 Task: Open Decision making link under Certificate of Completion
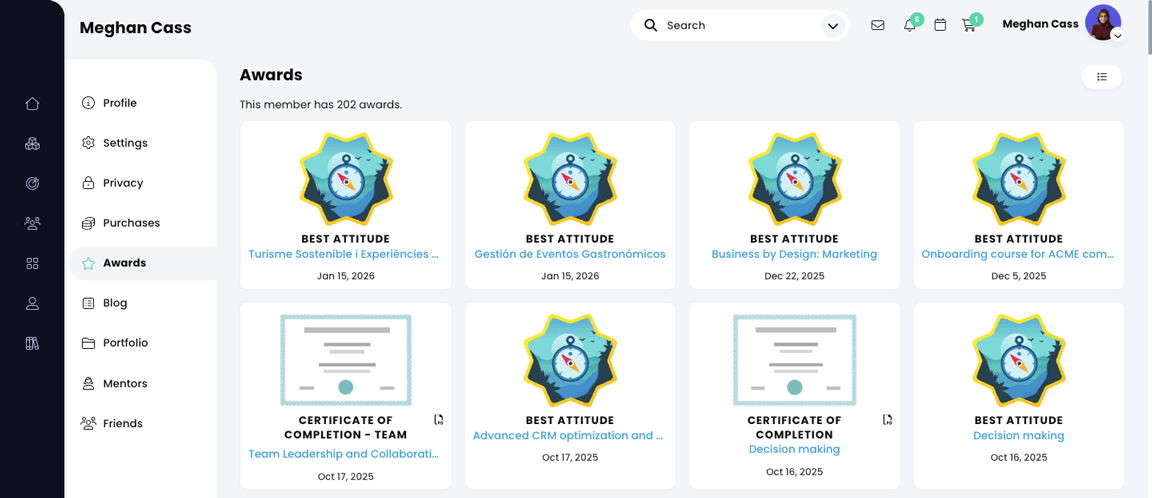pyautogui.click(x=794, y=449)
